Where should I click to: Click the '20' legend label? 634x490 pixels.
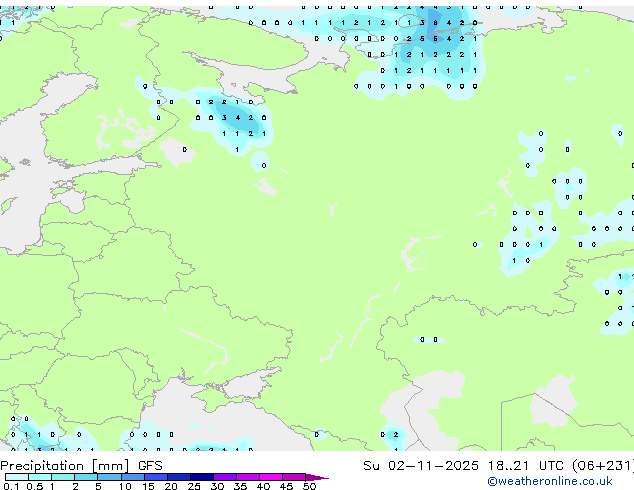171,486
